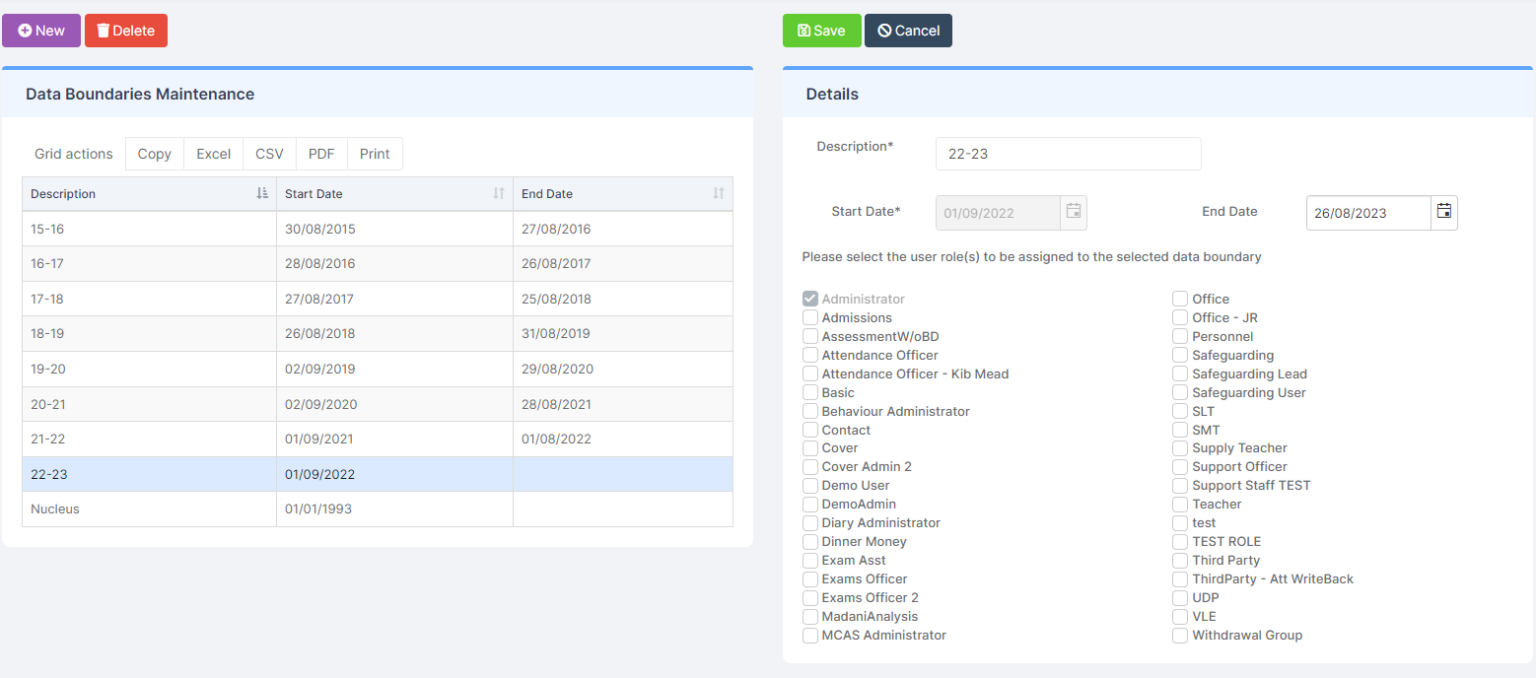Export the grid as CSV
Screen dimensions: 1536x678
(x=268, y=153)
